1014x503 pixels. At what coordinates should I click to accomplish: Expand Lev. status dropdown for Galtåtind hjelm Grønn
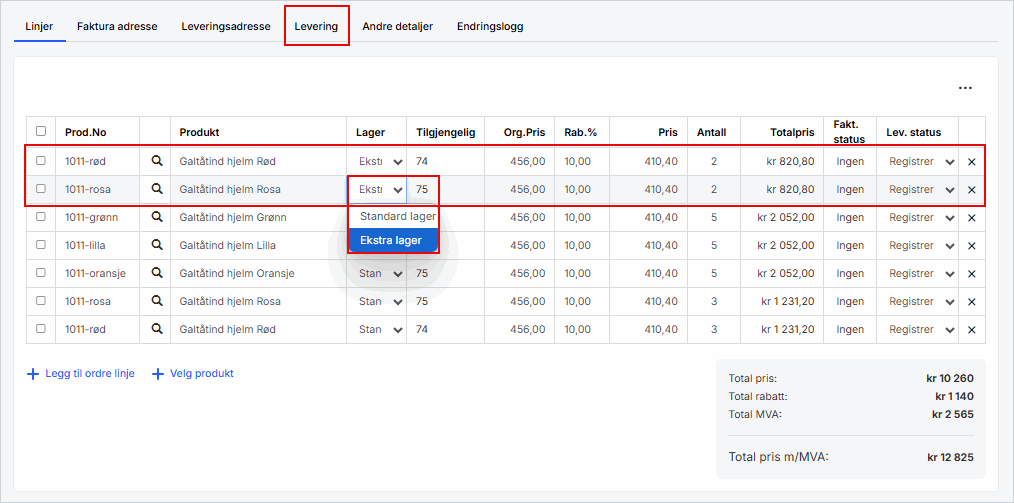coord(921,217)
